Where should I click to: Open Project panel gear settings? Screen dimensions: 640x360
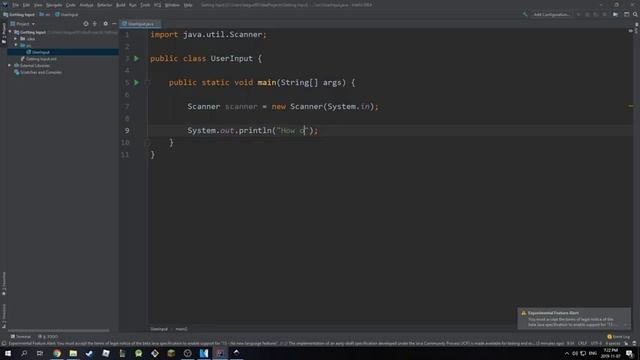105,24
